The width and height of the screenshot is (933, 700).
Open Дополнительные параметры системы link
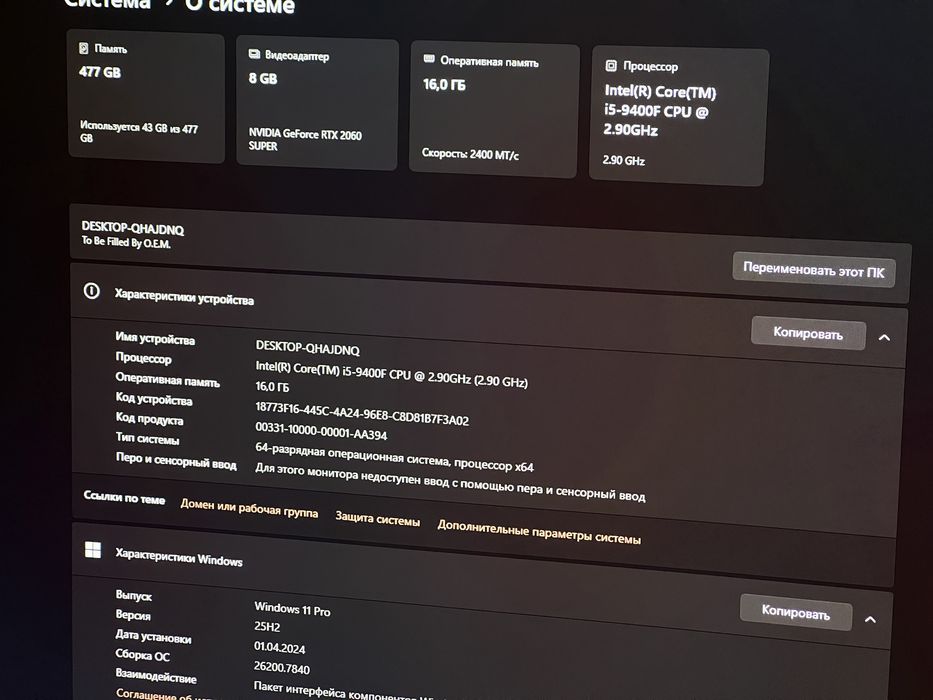[539, 532]
